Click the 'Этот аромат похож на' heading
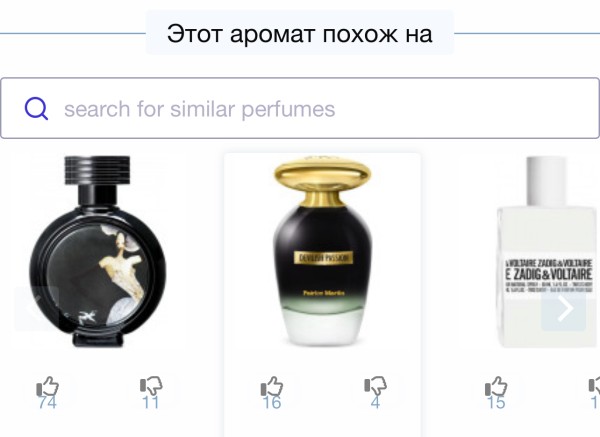Image resolution: width=600 pixels, height=437 pixels. click(300, 33)
